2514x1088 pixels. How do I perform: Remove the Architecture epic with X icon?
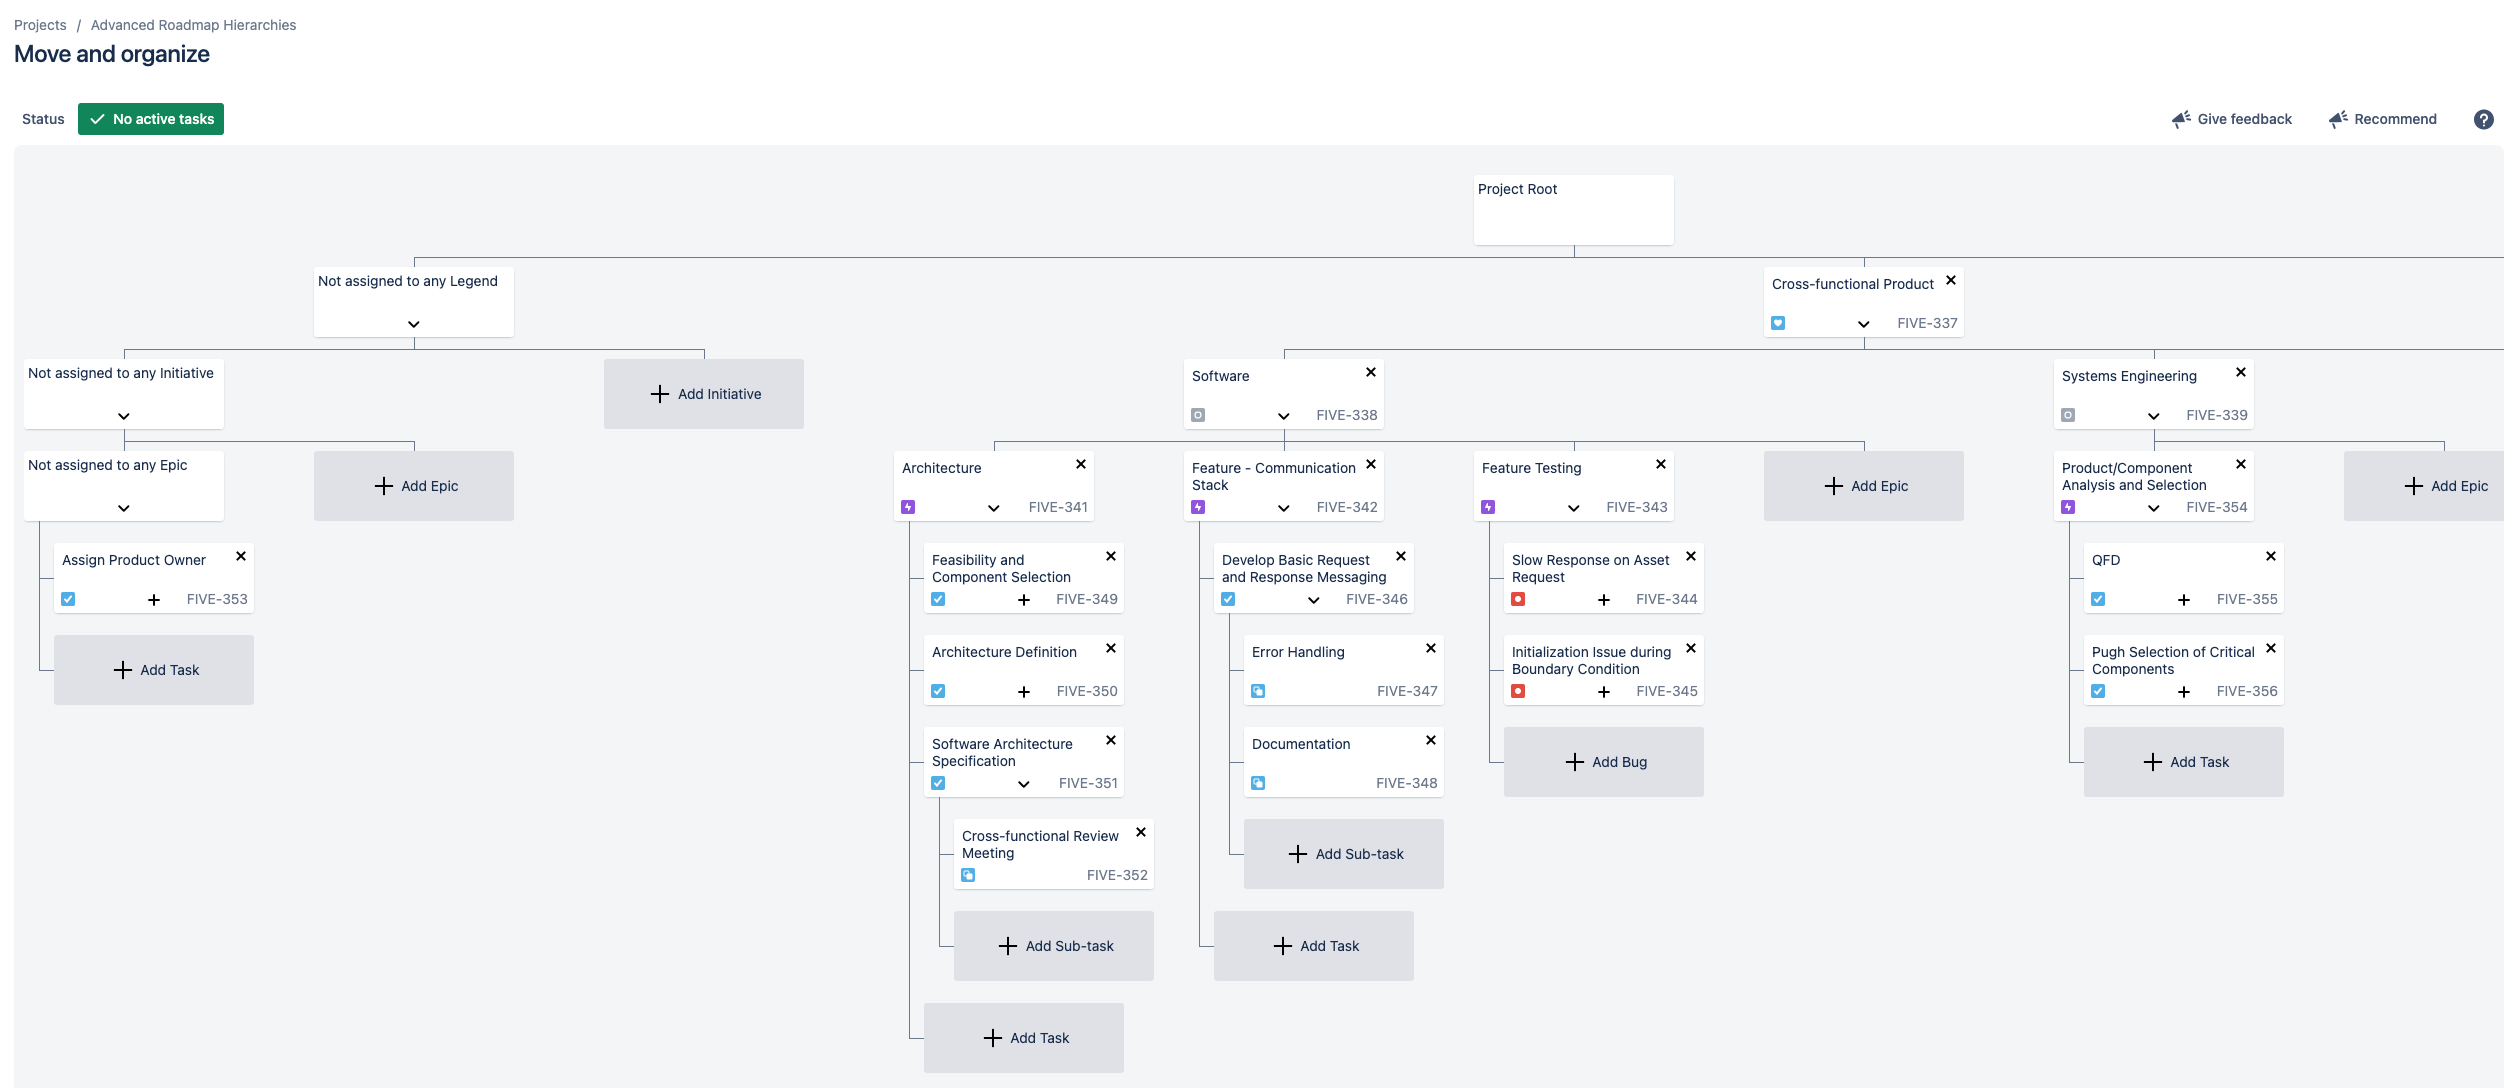pyautogui.click(x=1081, y=464)
